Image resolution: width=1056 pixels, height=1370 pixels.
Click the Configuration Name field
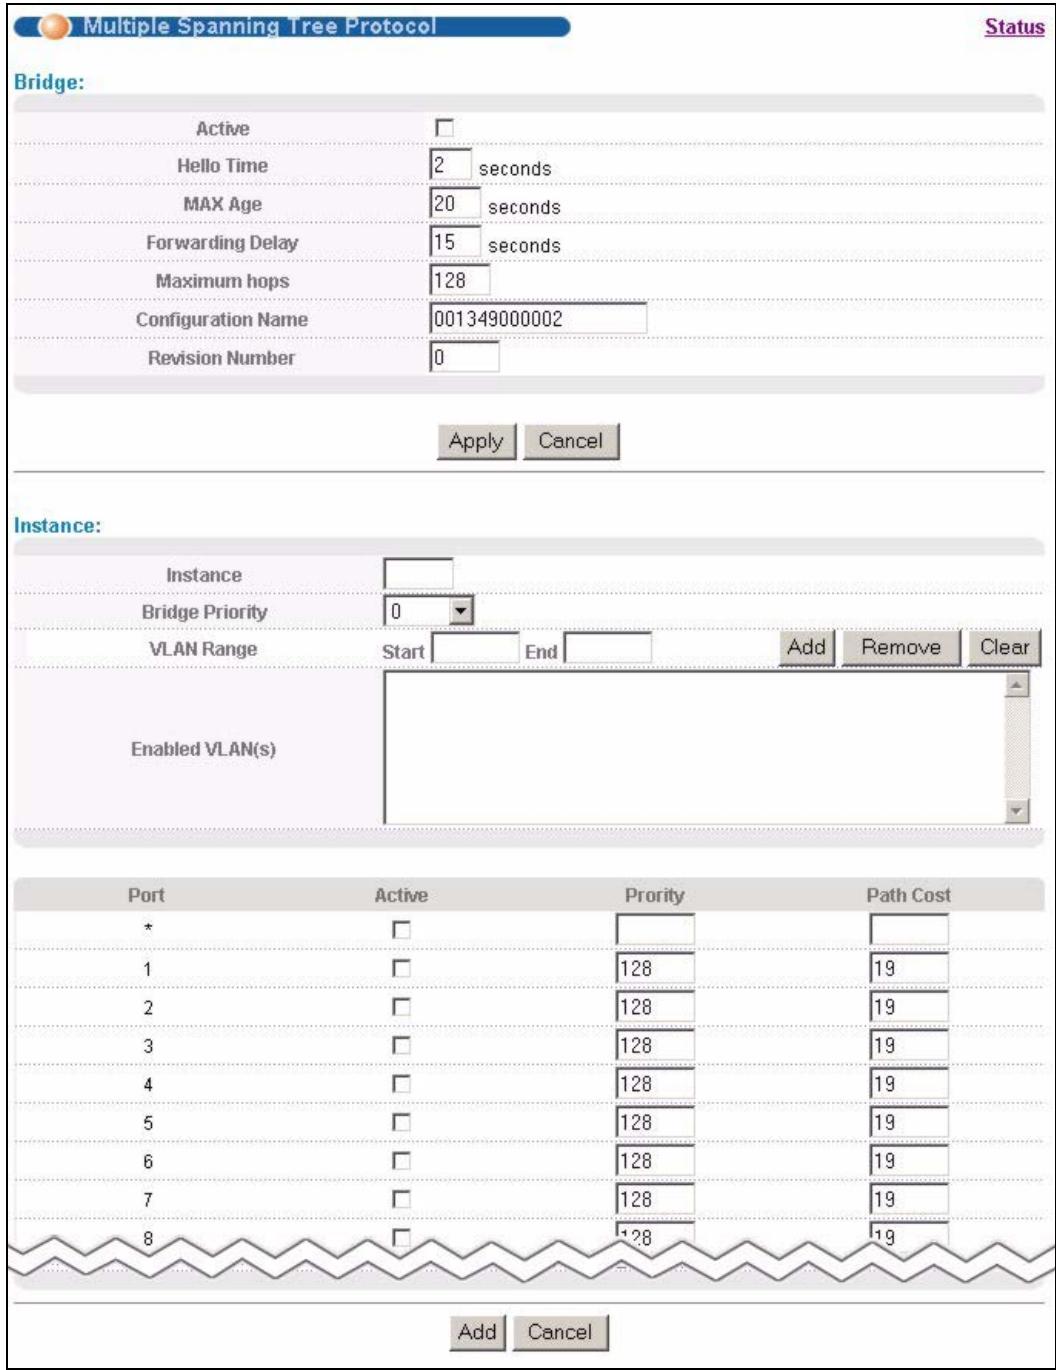tap(538, 320)
